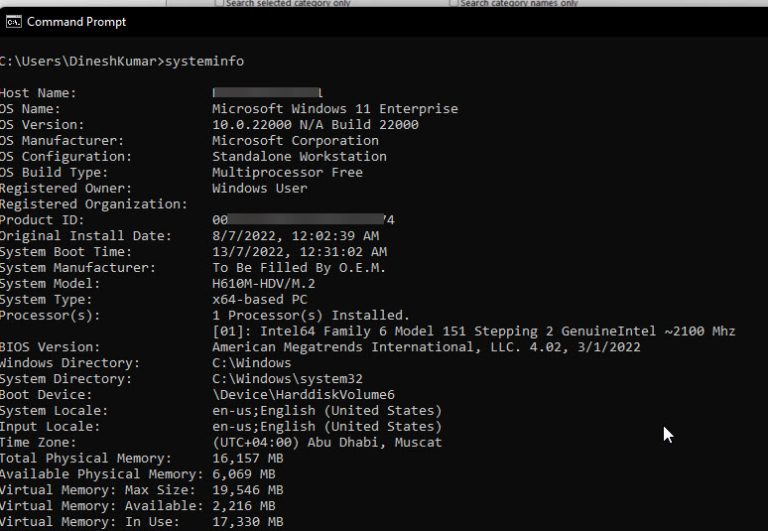Click the American Megatrends BIOS version text
The width and height of the screenshot is (768, 531).
(x=426, y=347)
